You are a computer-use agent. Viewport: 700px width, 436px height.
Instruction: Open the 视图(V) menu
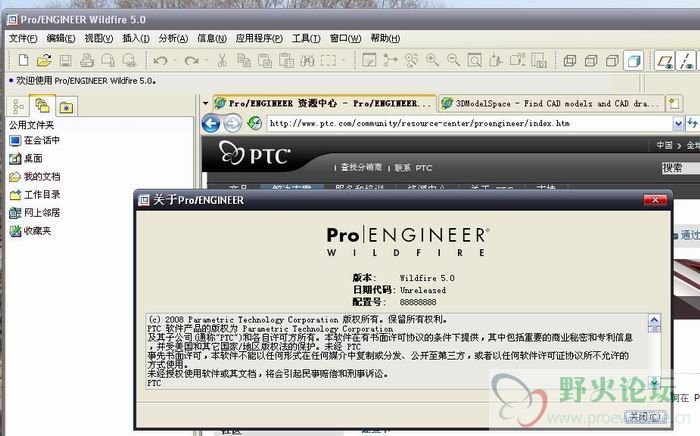pyautogui.click(x=99, y=38)
